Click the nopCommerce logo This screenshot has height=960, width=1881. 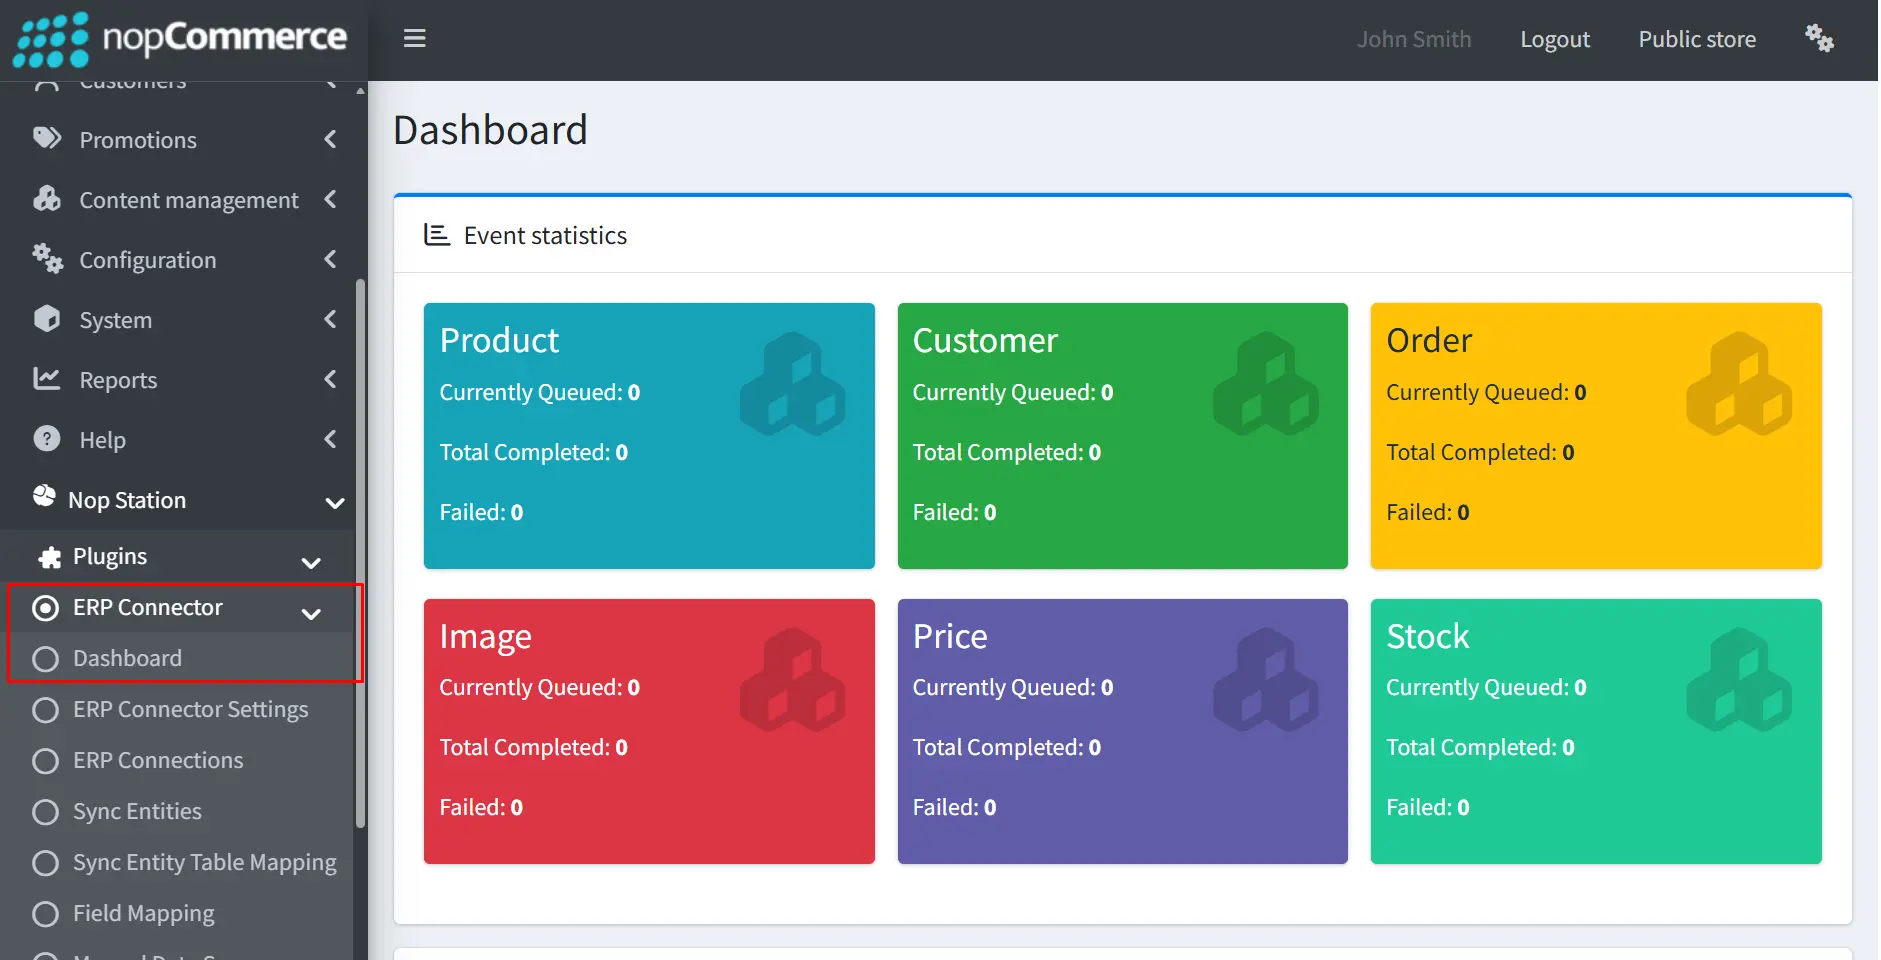tap(180, 40)
